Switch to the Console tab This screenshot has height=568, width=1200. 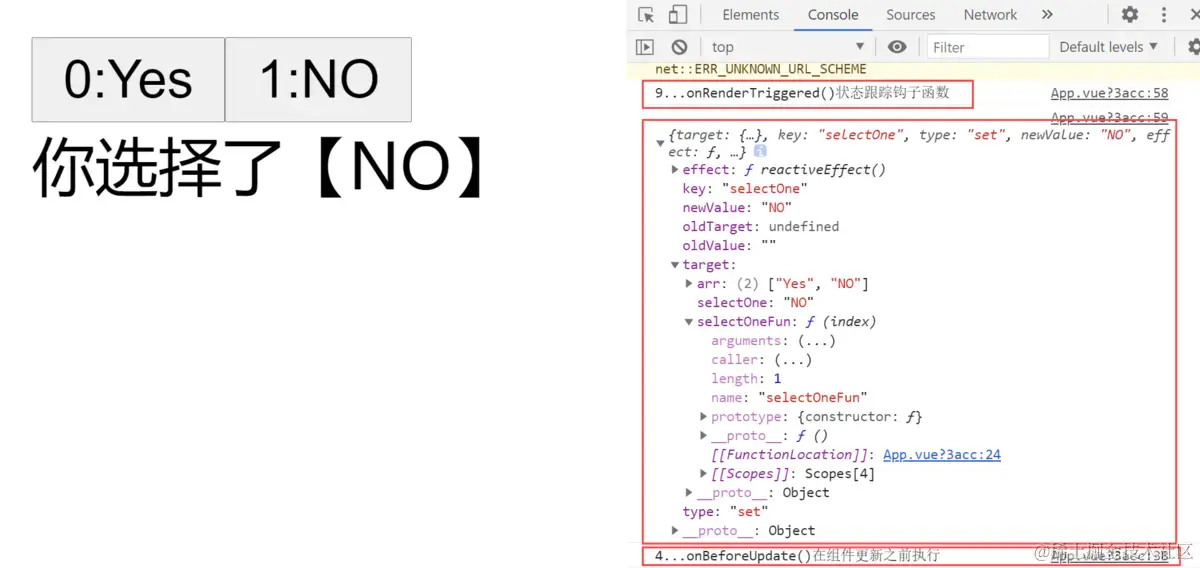[833, 15]
